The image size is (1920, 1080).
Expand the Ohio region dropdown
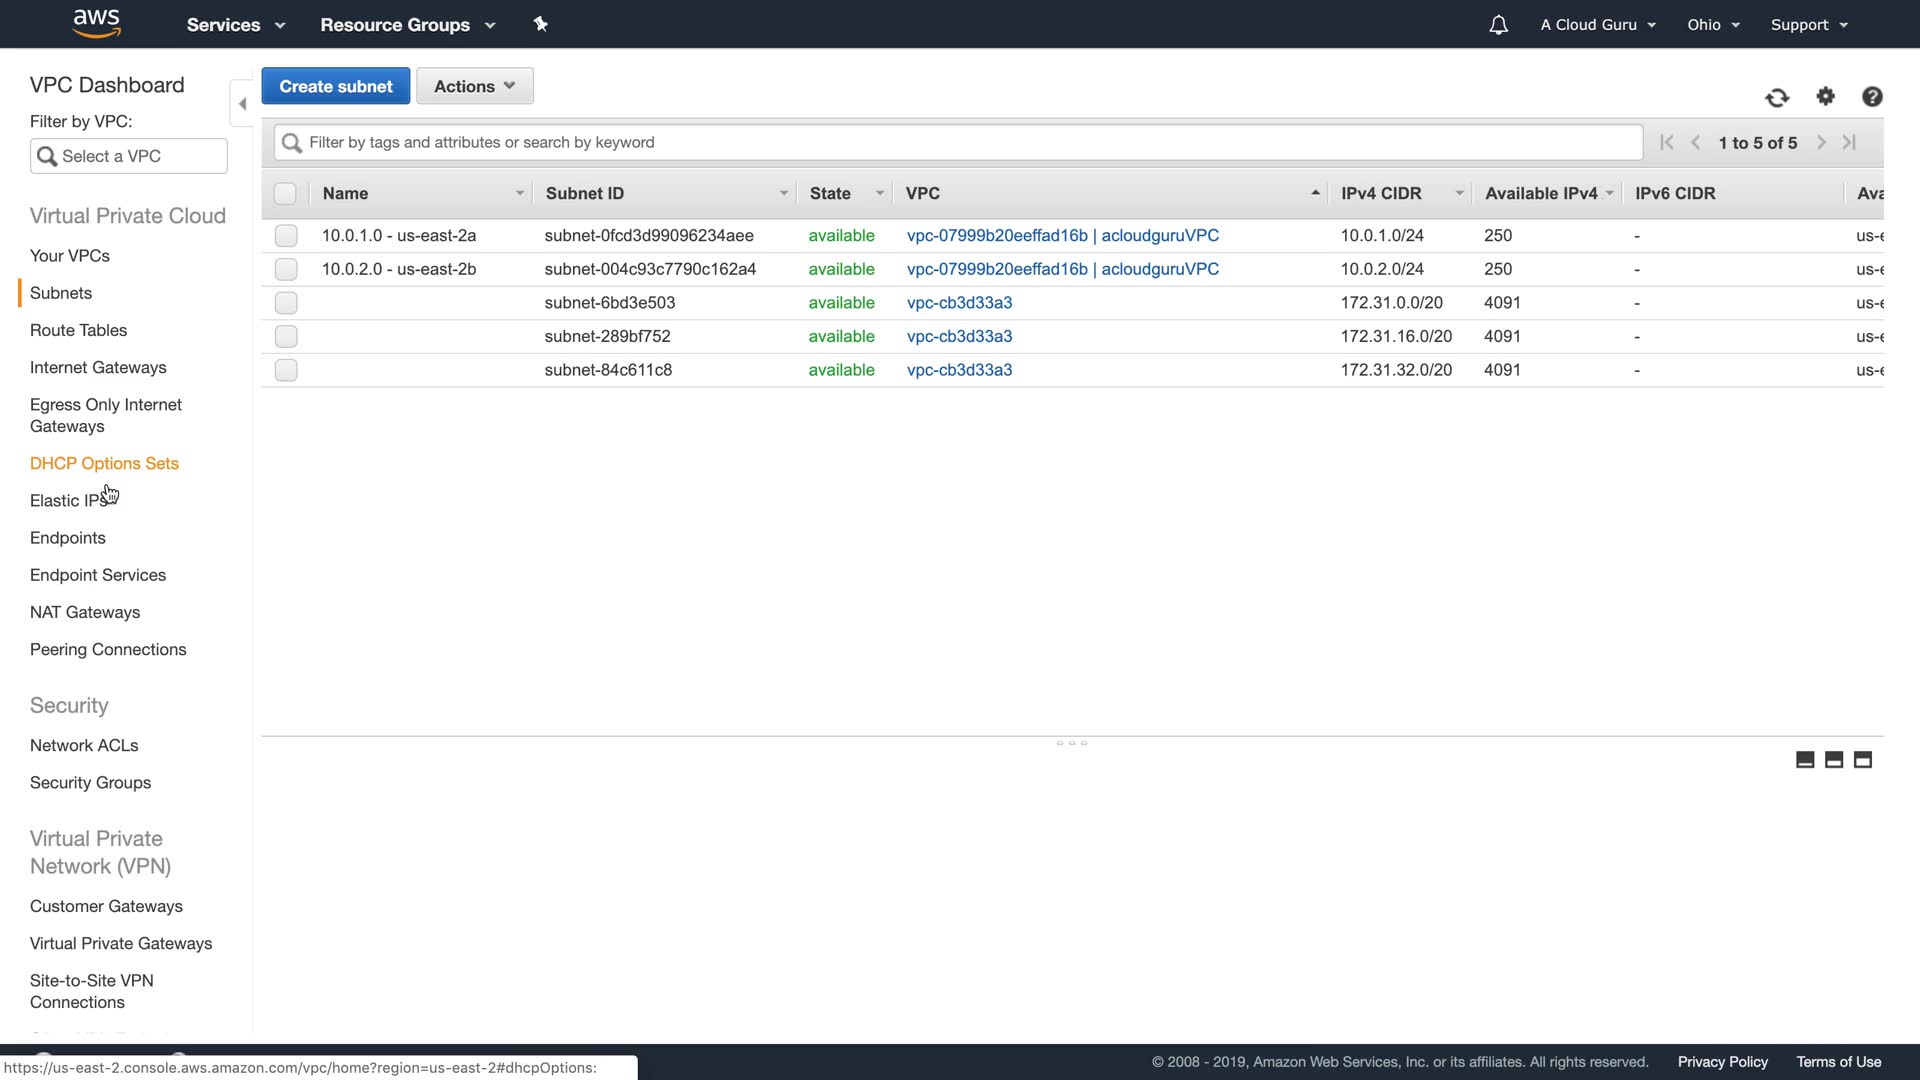point(1713,25)
